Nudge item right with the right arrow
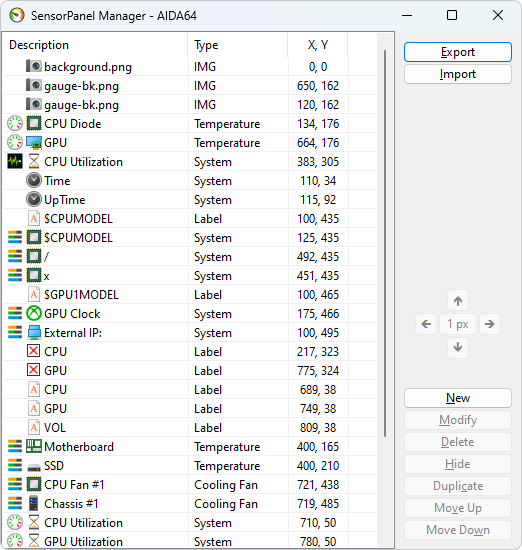Viewport: 522px width, 550px height. click(489, 324)
